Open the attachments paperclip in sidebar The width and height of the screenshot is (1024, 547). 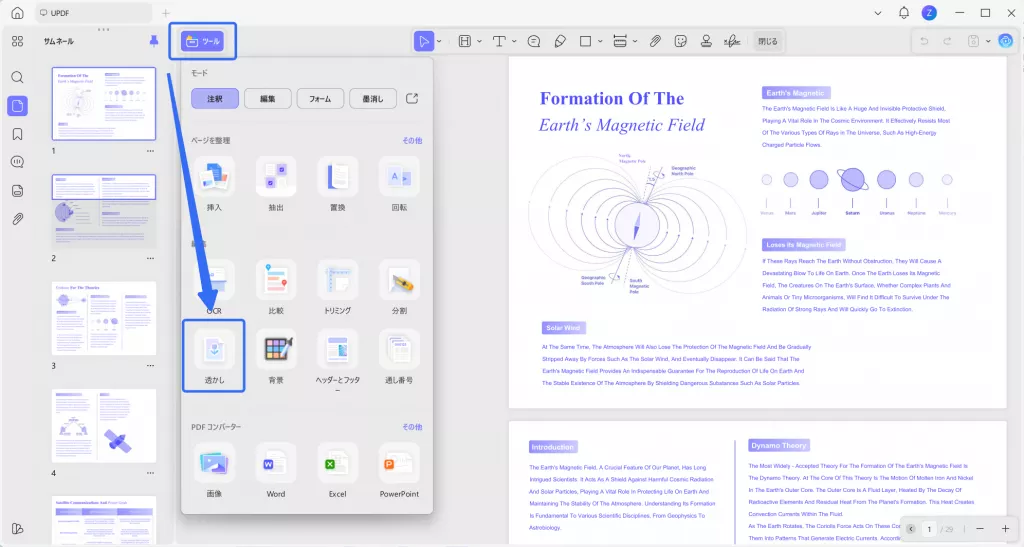pyautogui.click(x=18, y=219)
